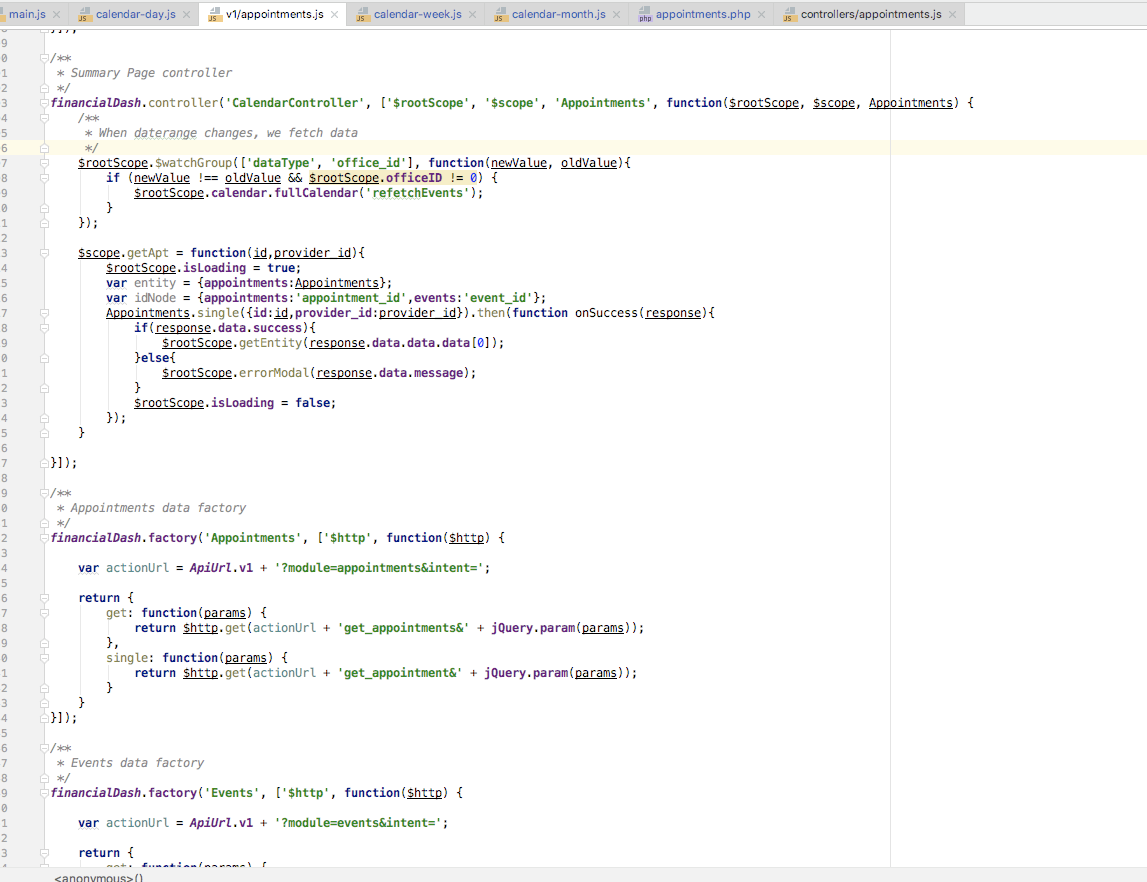
Task: Click the JS icon on calendar-month.js tab
Action: coord(500,15)
